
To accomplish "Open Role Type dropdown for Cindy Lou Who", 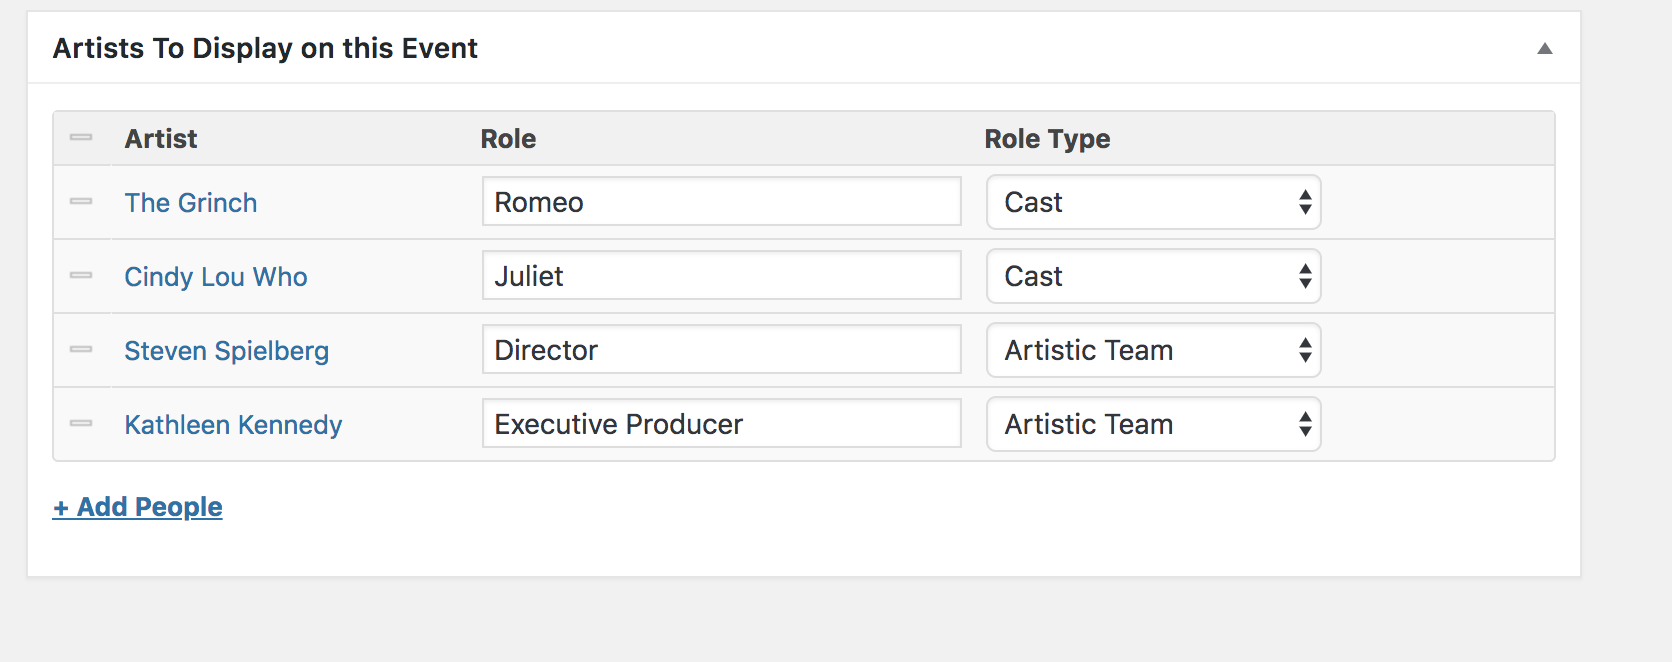I will 1153,276.
